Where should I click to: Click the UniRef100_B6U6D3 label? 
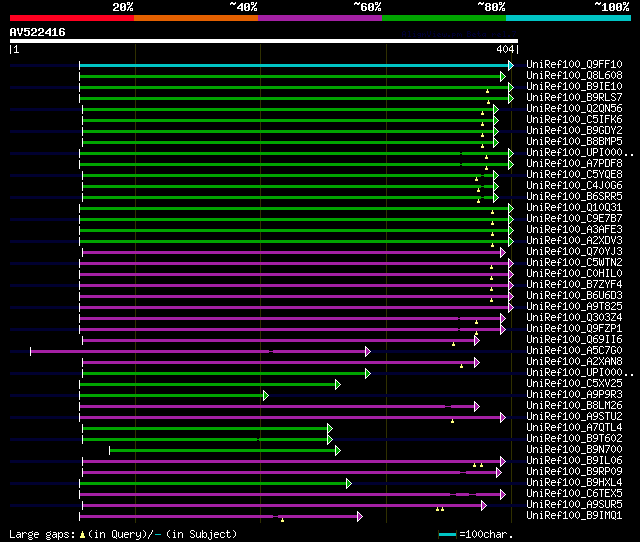click(574, 296)
